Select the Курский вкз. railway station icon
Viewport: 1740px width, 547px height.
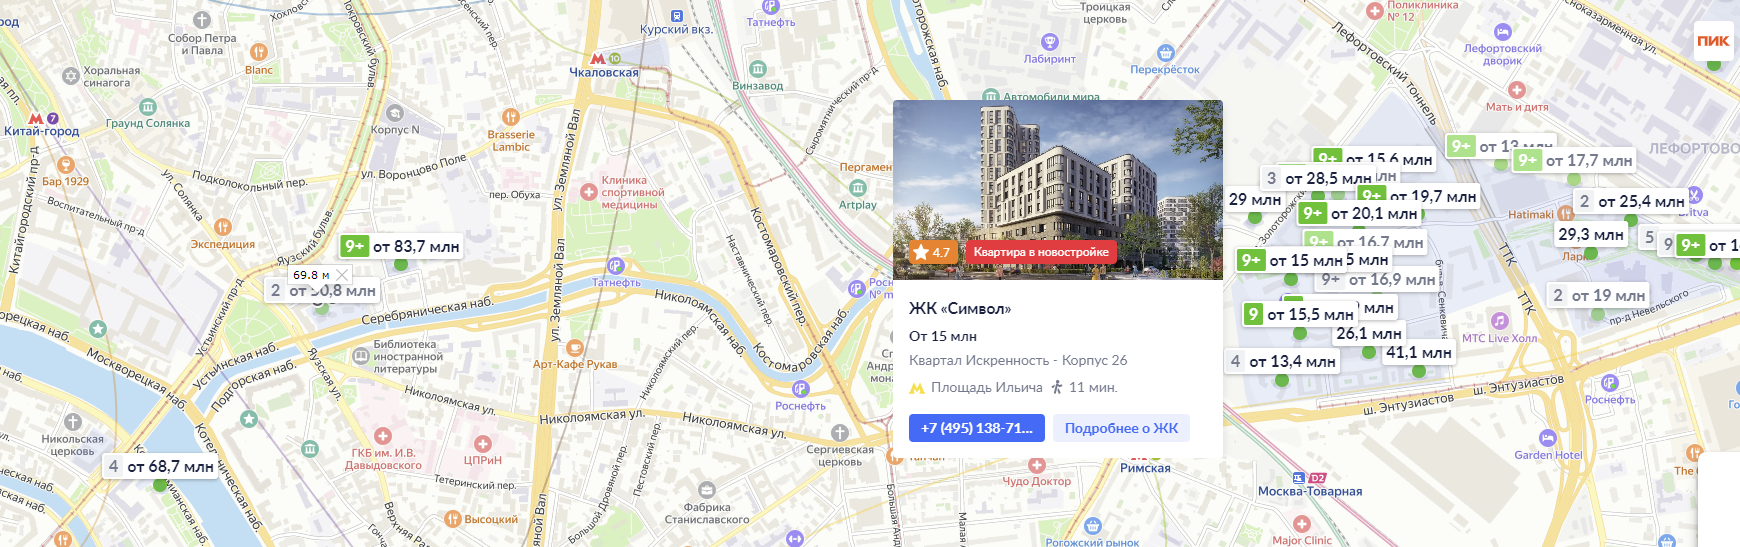click(x=677, y=16)
